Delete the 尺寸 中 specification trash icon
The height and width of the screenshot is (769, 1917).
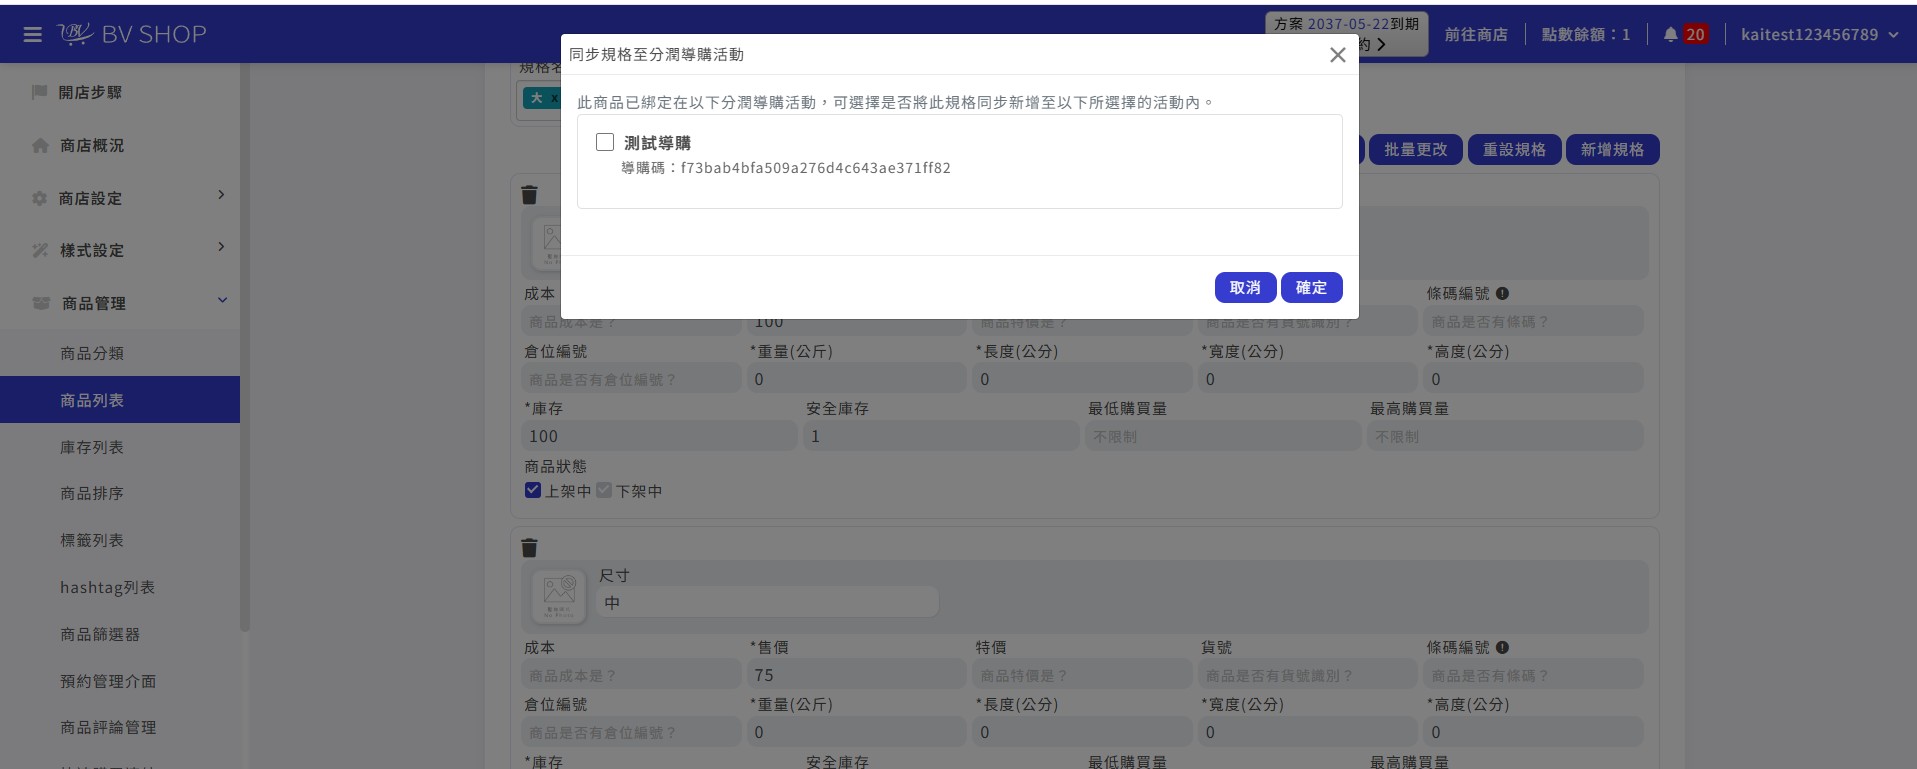(529, 547)
